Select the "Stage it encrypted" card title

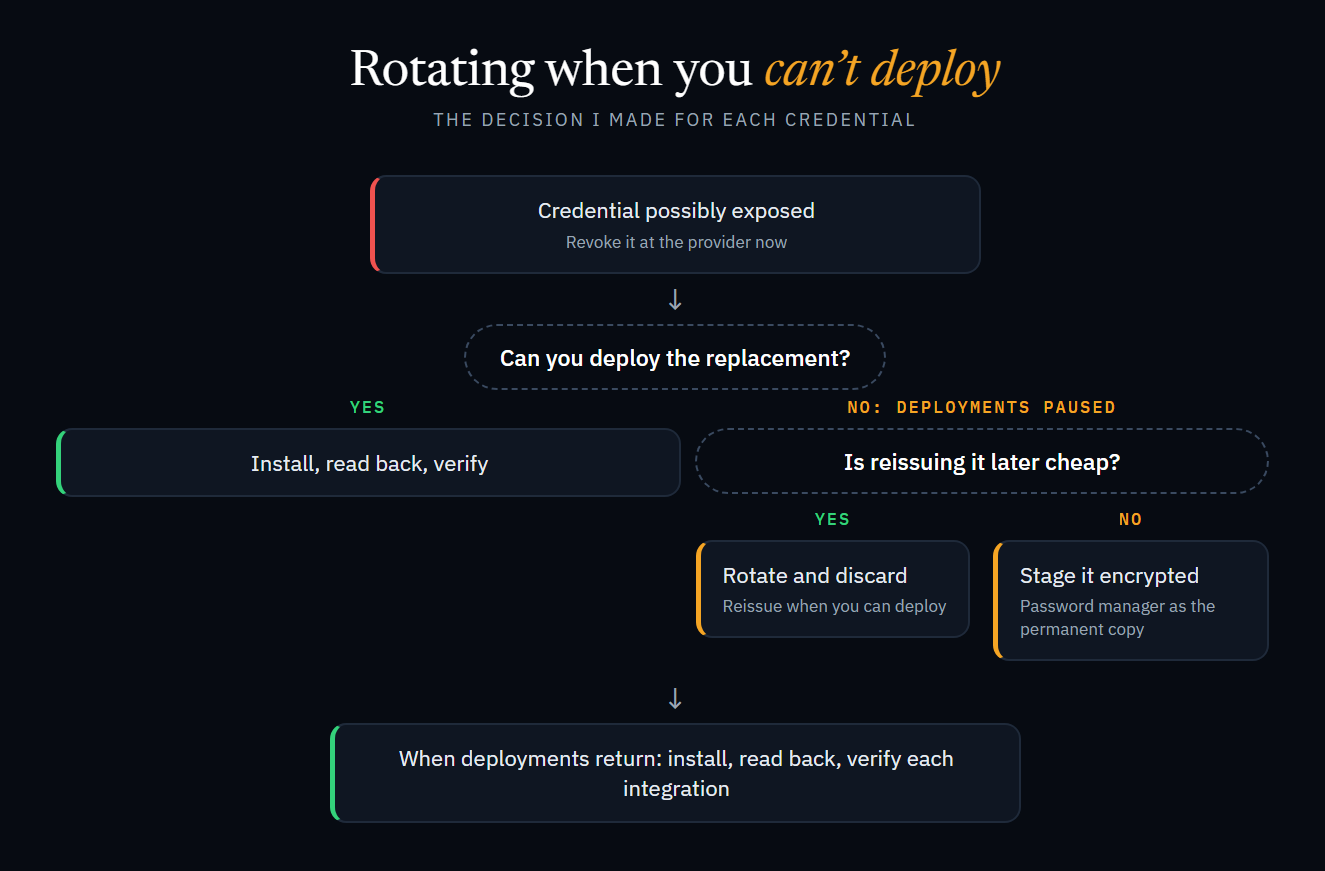click(x=1109, y=576)
